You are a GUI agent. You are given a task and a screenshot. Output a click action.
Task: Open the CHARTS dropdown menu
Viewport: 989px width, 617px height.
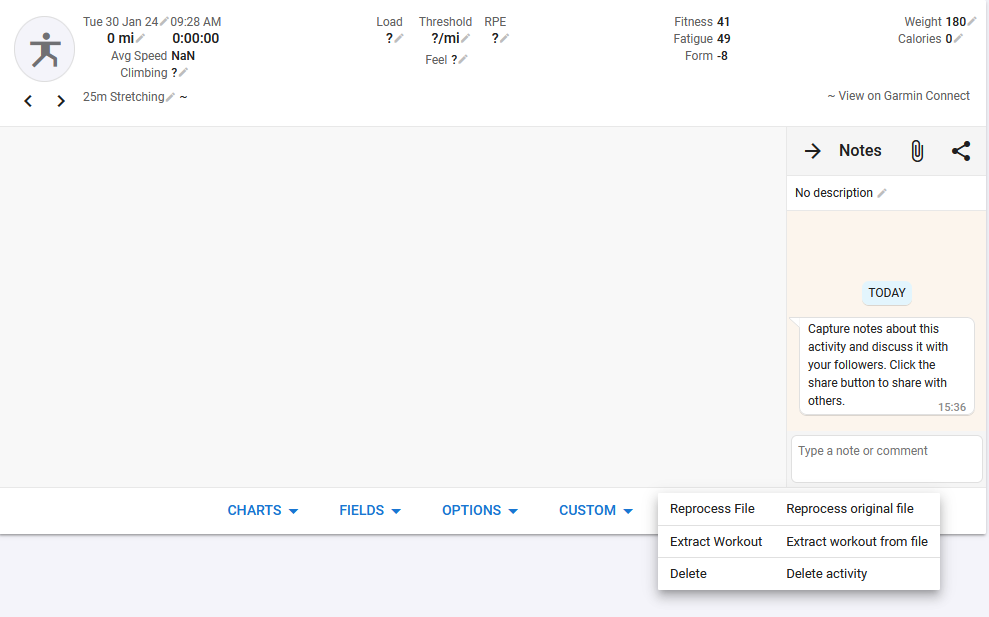point(263,510)
